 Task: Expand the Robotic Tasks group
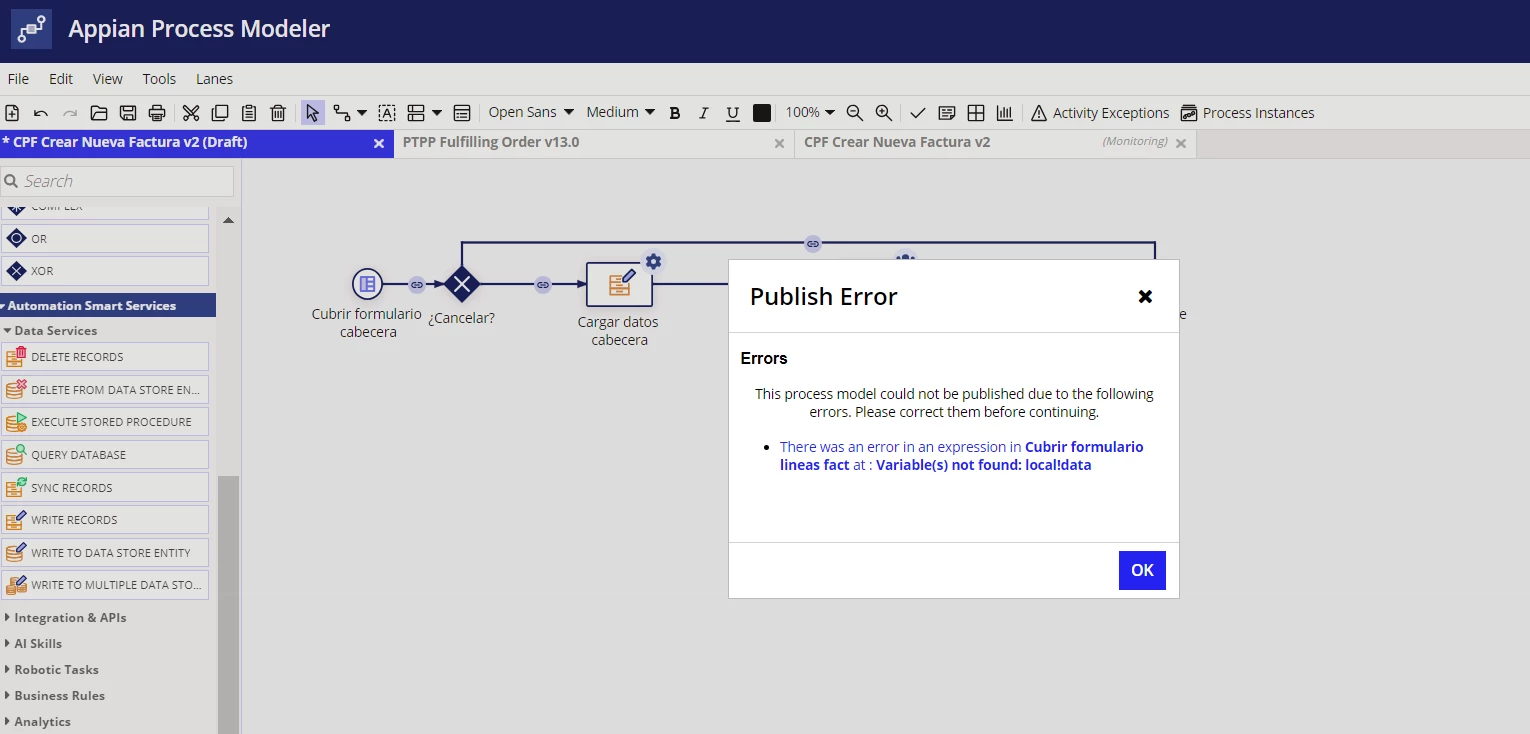click(51, 670)
